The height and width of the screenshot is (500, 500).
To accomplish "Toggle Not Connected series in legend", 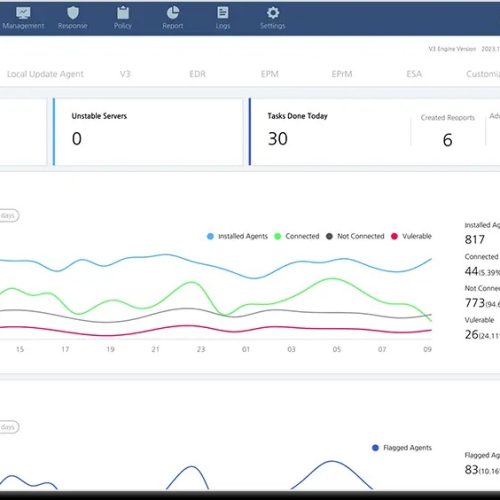I will click(329, 236).
